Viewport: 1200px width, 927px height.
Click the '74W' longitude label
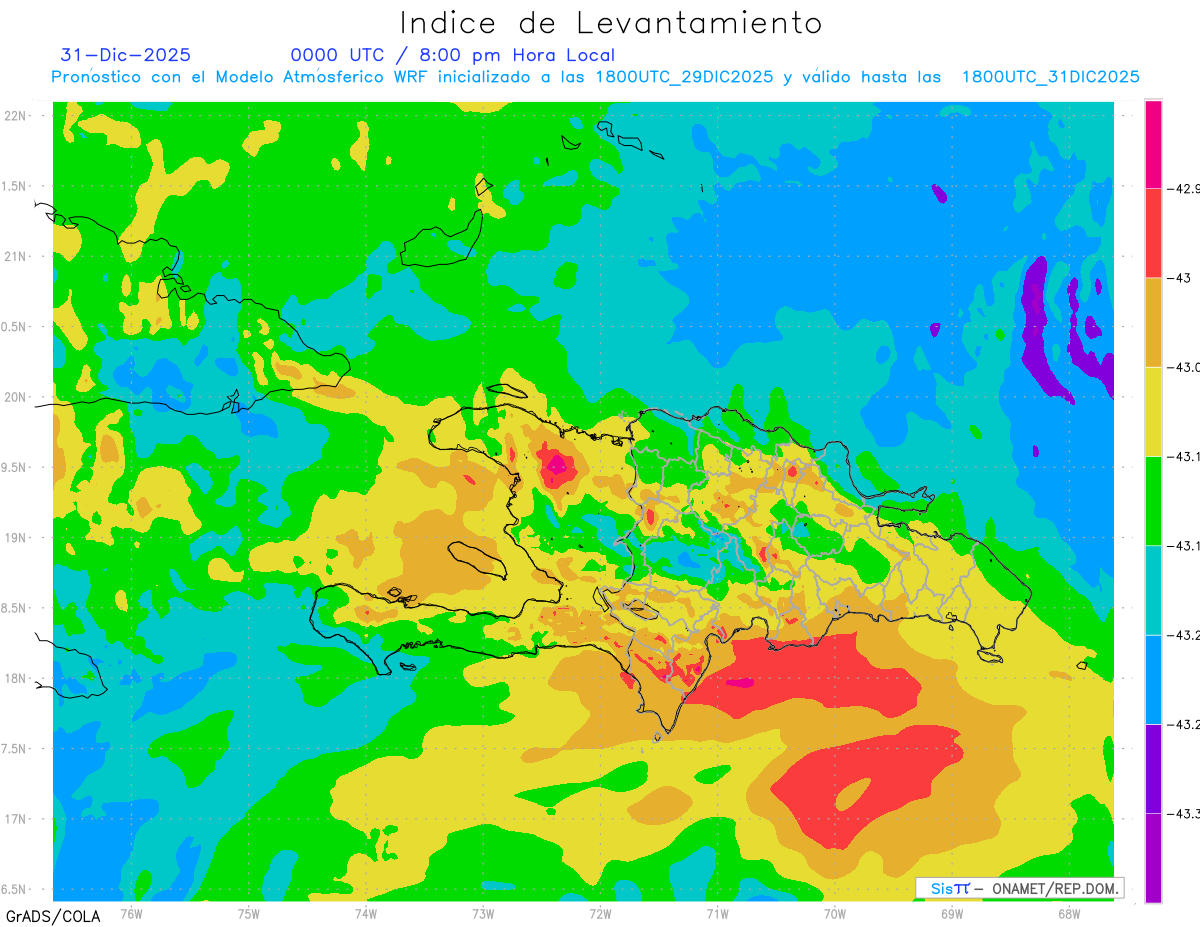366,912
